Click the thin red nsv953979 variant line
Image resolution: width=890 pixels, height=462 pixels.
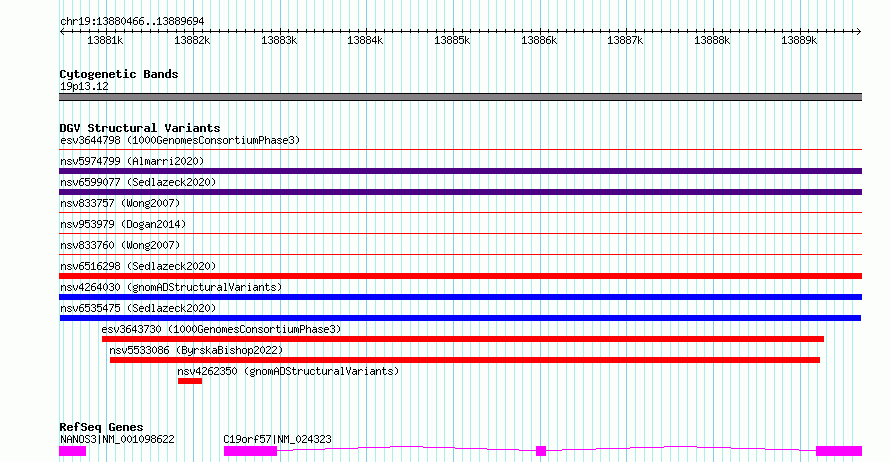point(460,234)
